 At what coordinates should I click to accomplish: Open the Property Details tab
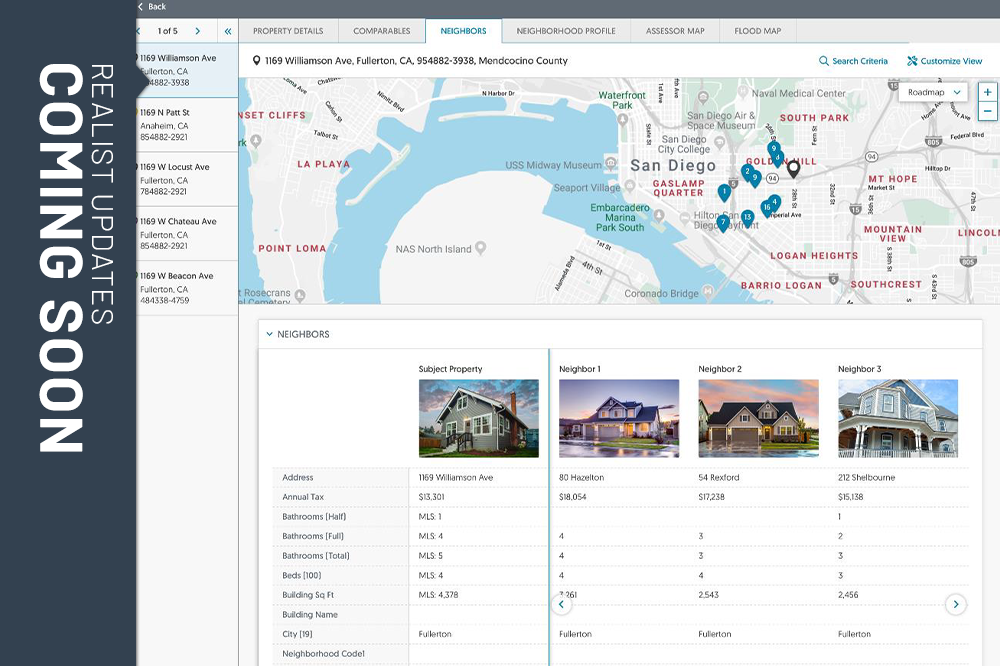coord(288,31)
